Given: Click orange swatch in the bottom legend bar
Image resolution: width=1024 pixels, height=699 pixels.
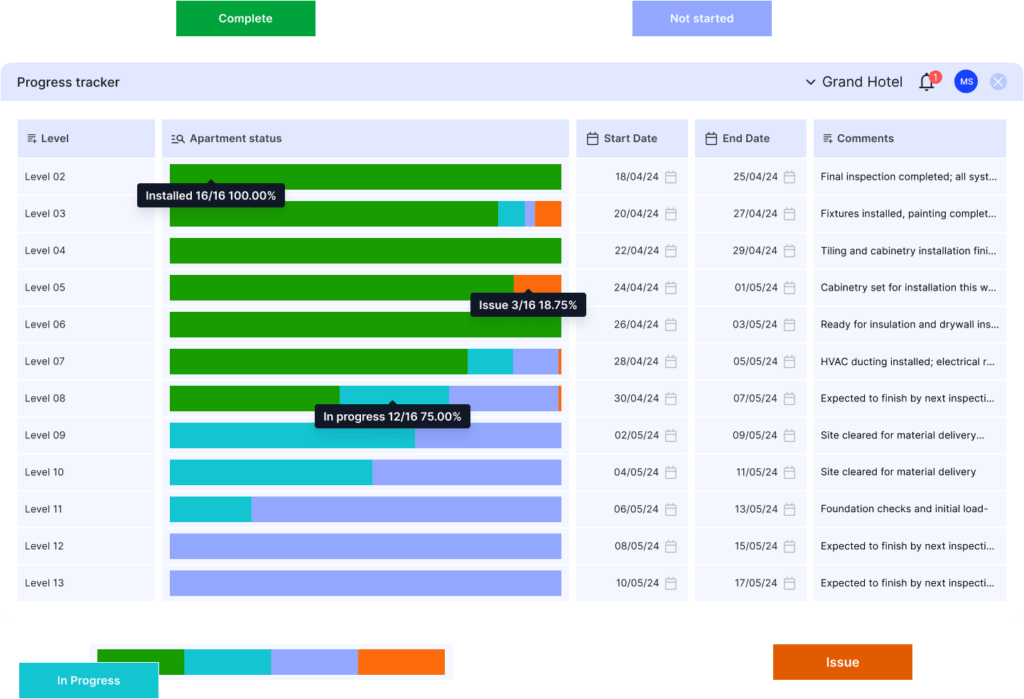Looking at the screenshot, I should pyautogui.click(x=401, y=662).
